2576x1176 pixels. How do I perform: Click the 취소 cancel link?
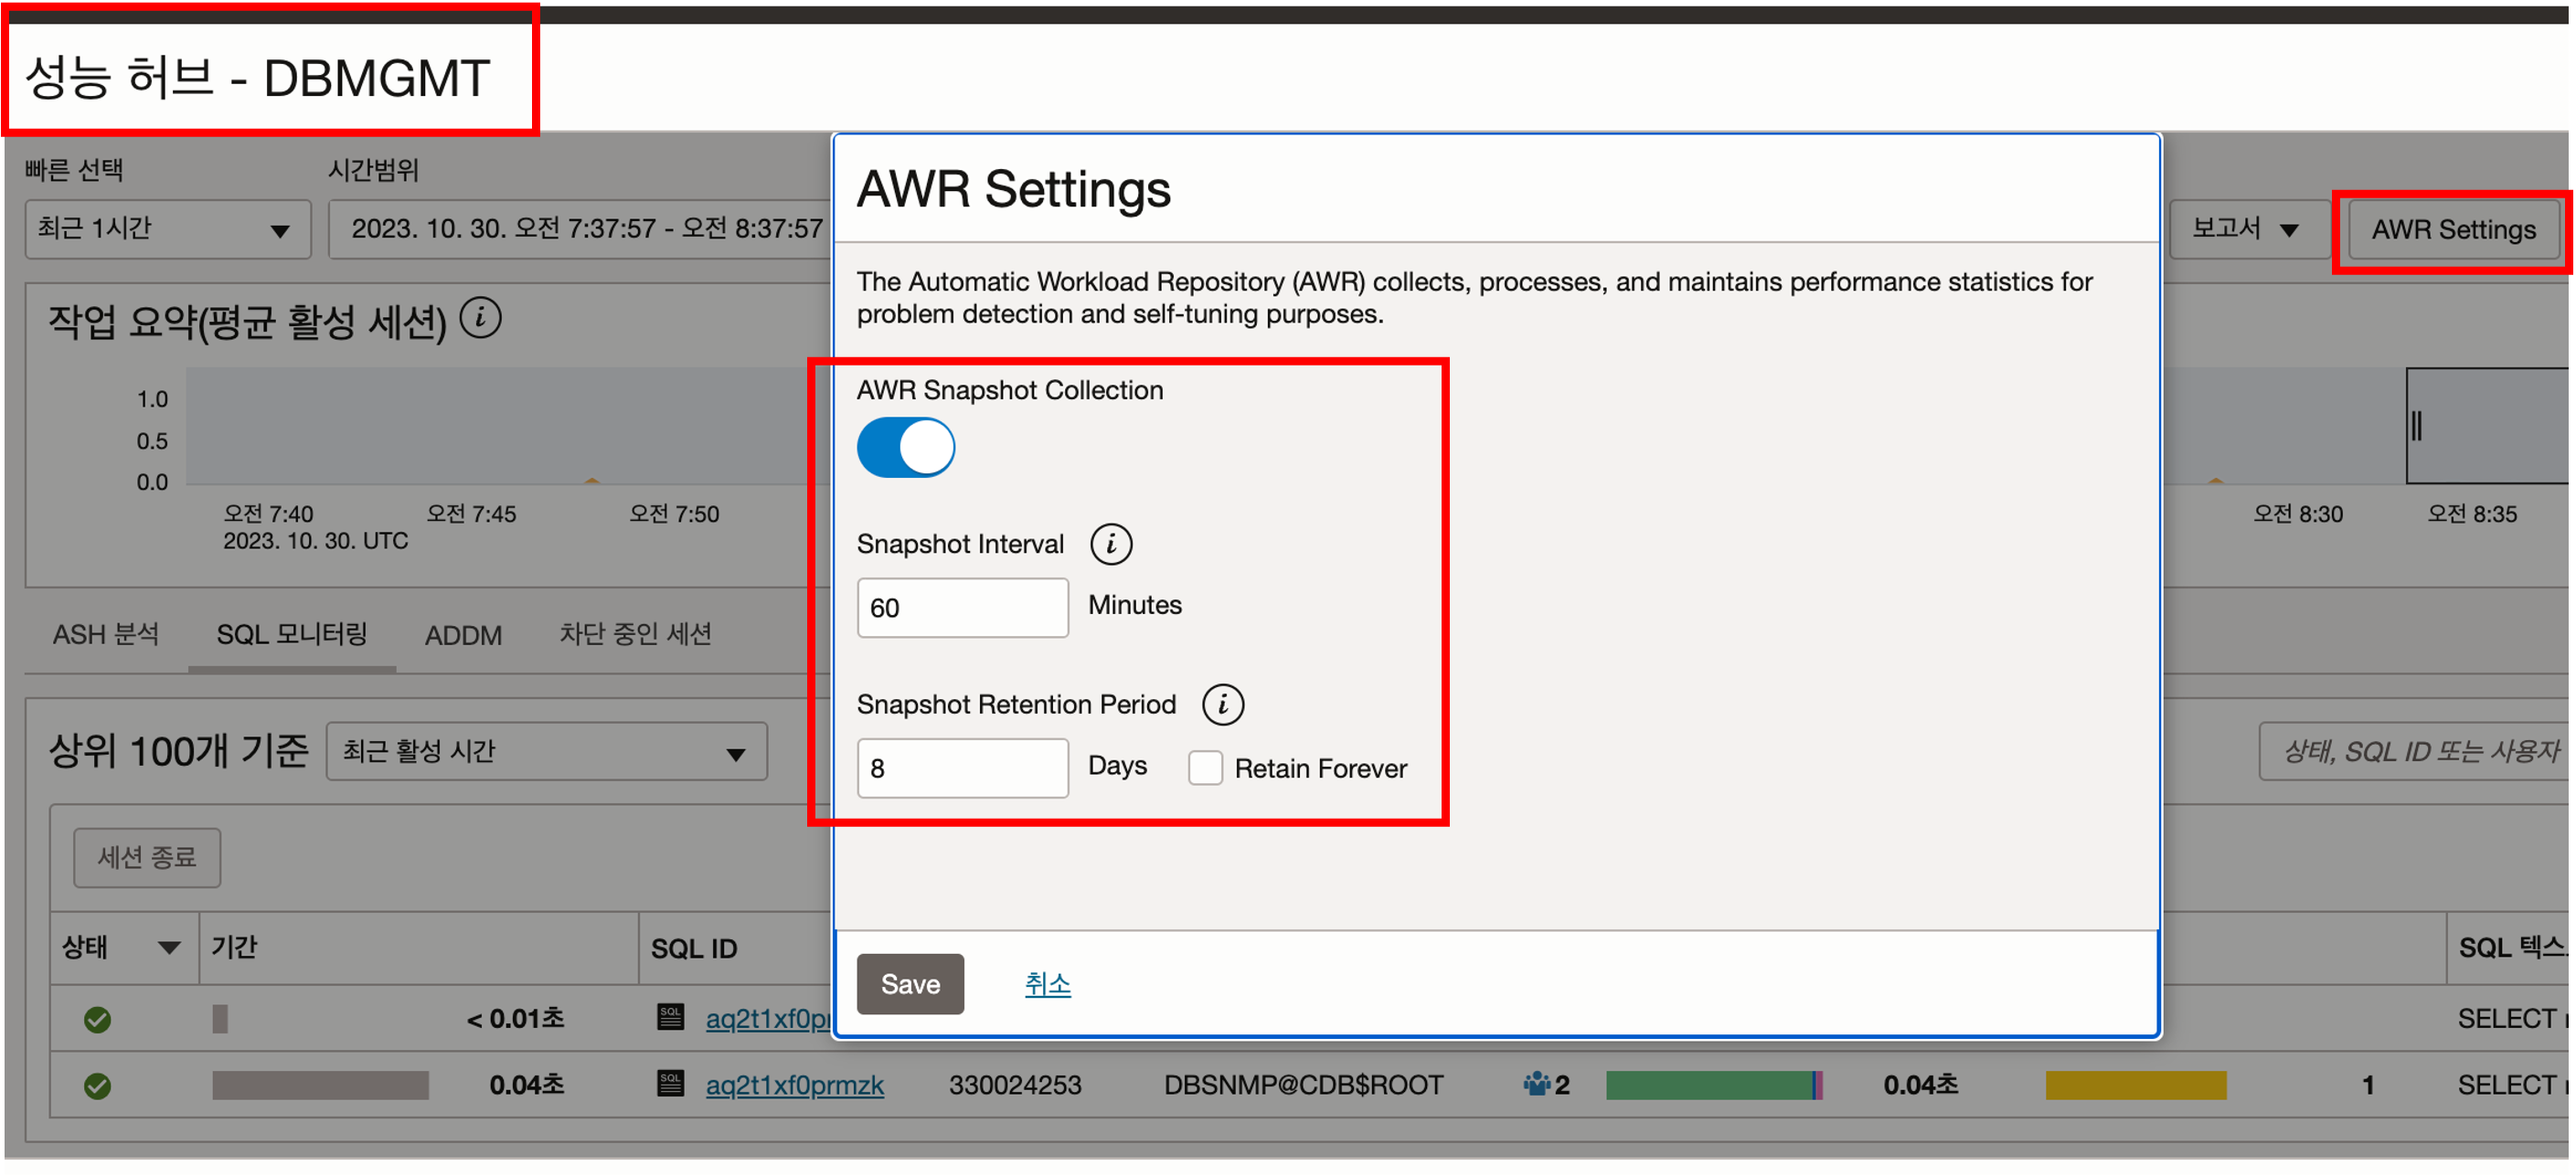click(x=1047, y=984)
